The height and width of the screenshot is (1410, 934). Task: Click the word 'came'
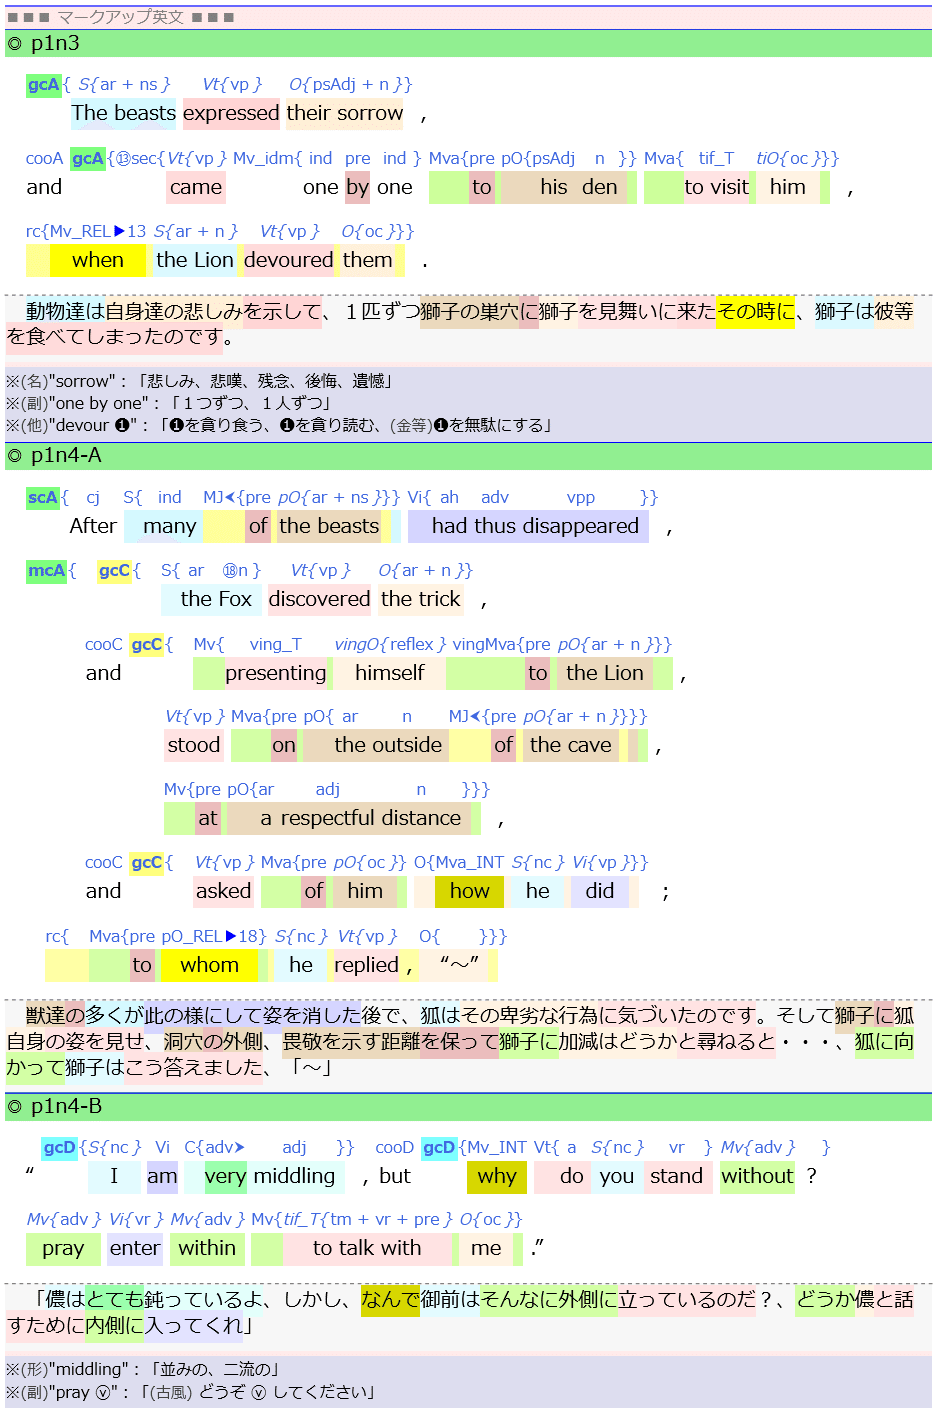pyautogui.click(x=196, y=187)
